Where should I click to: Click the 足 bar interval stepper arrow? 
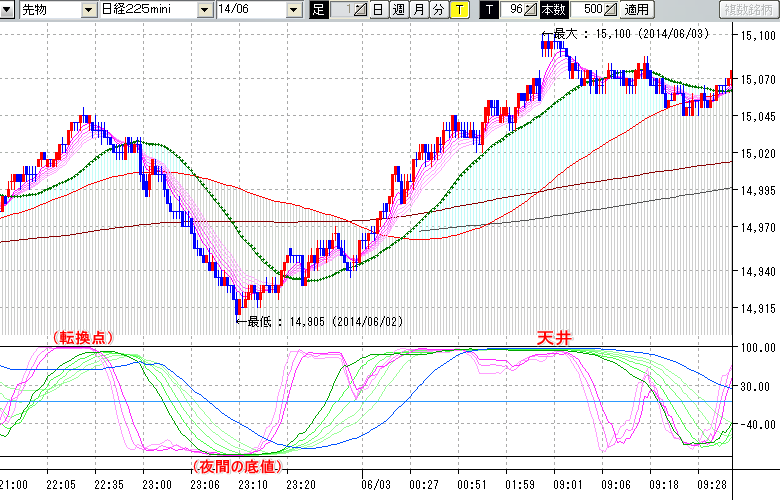coord(360,10)
